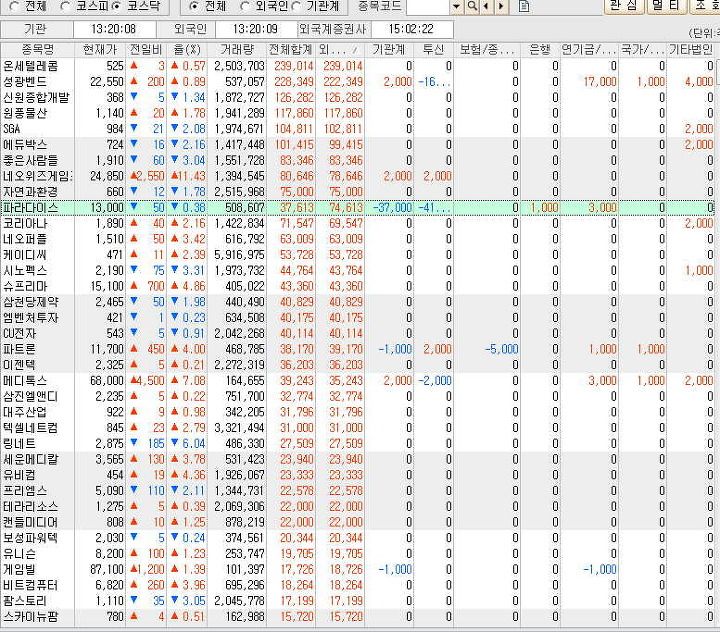Select the 코리아나 stock row

point(358,223)
